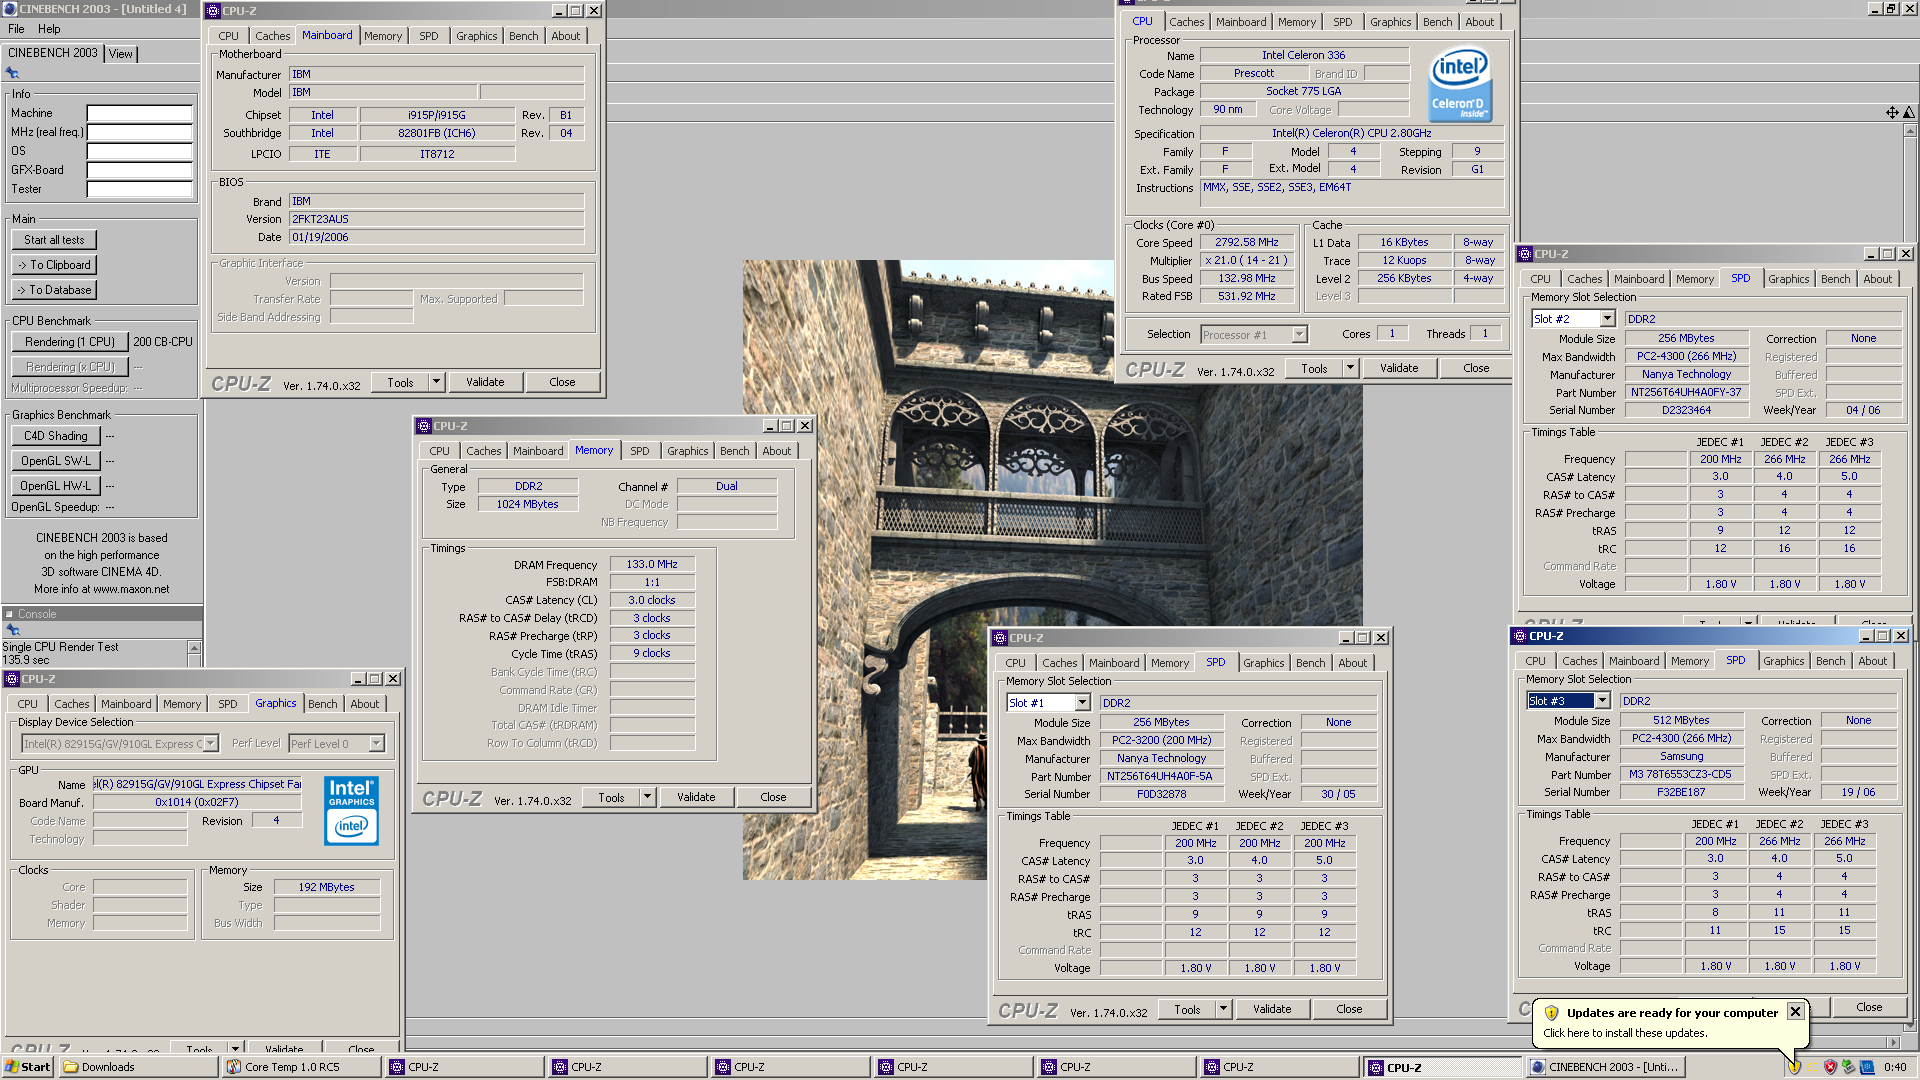Click the highlighted active CPU-Z taskbar button
The width and height of the screenshot is (1920, 1080).
(1443, 1067)
